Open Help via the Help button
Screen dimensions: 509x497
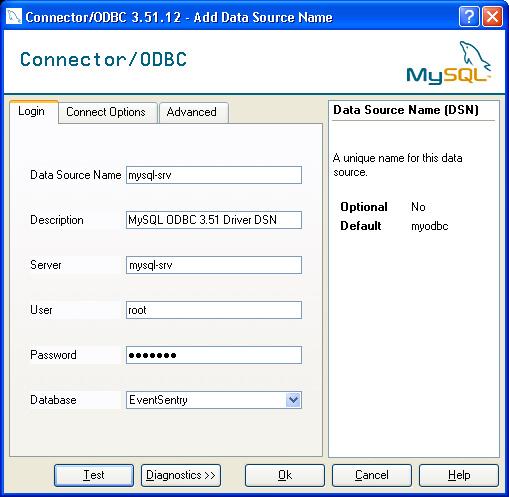pyautogui.click(x=459, y=475)
